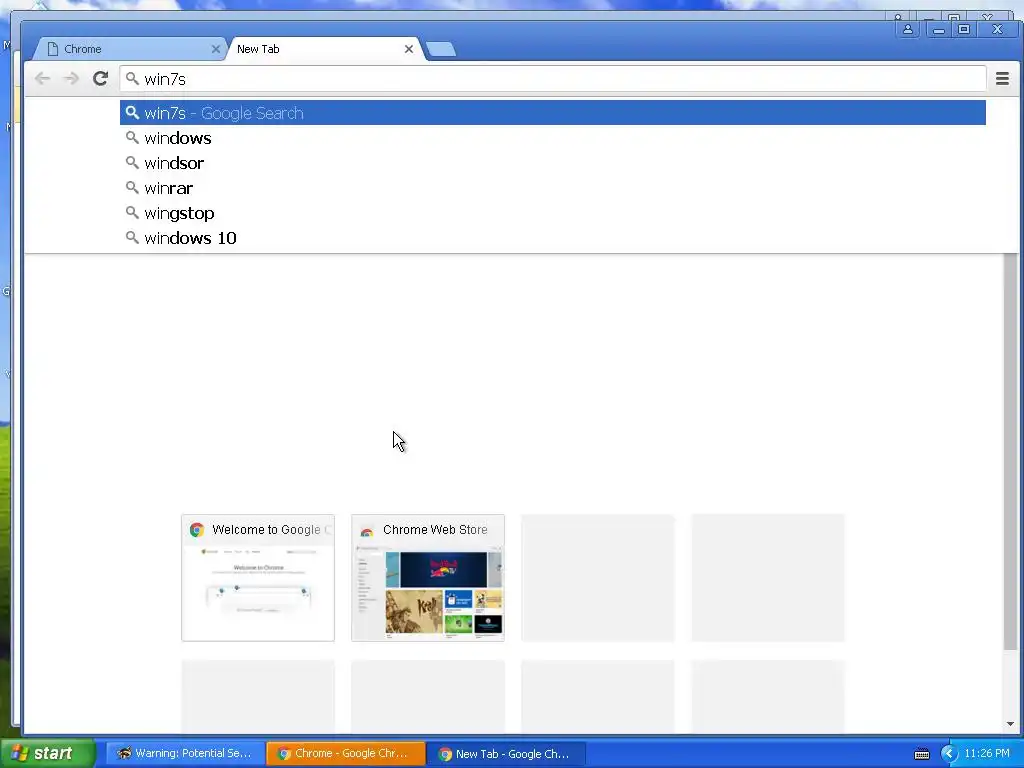Pick the windows suggestion
The height and width of the screenshot is (768, 1024).
pyautogui.click(x=552, y=138)
